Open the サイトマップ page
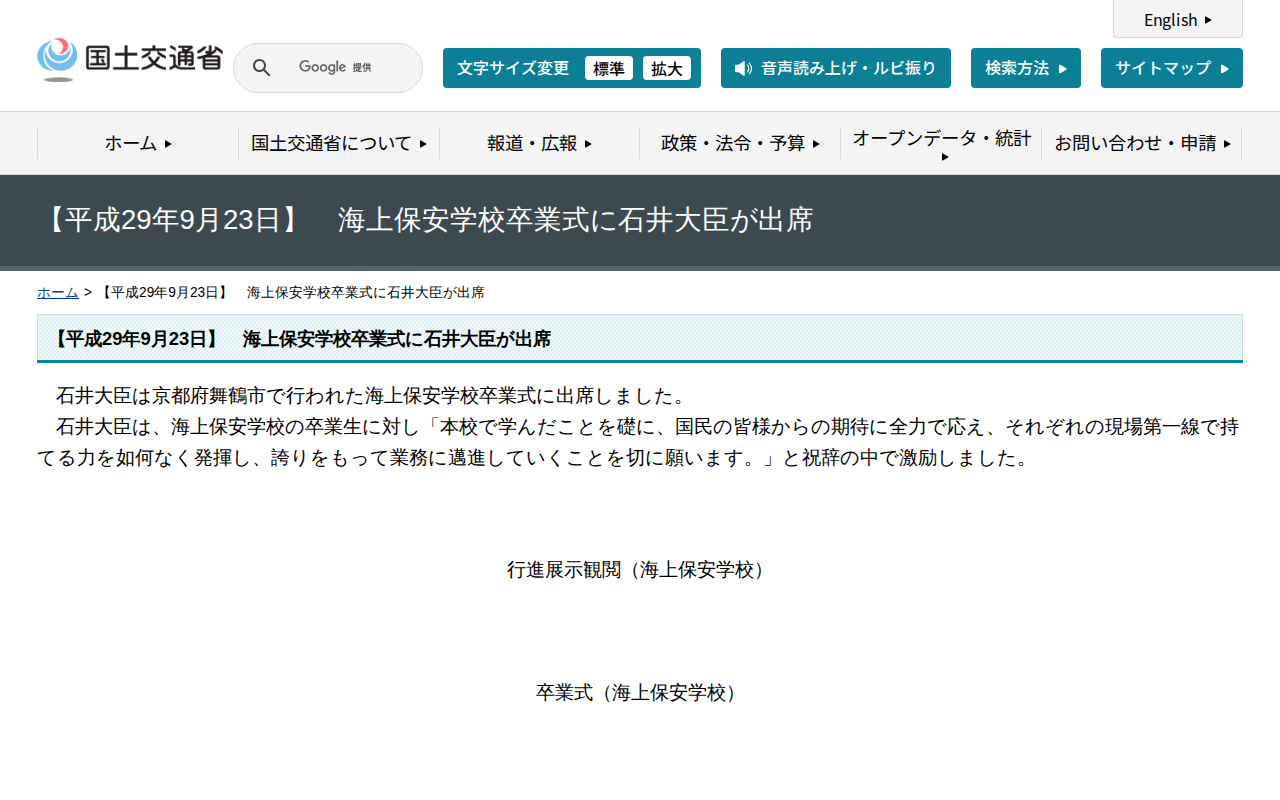Viewport: 1280px width, 800px height. pyautogui.click(x=1171, y=68)
